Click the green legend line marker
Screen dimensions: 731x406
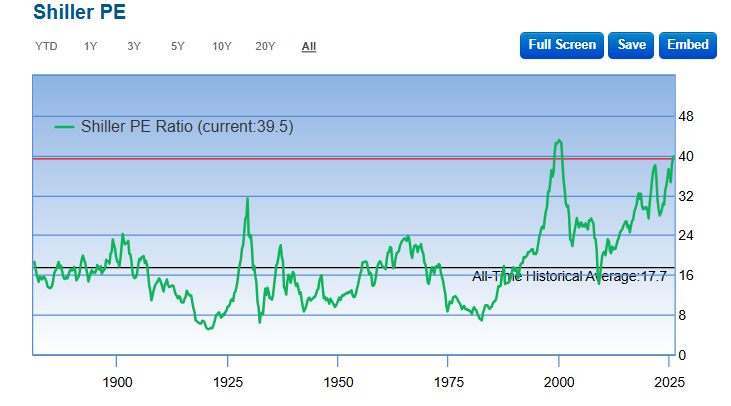coord(64,127)
